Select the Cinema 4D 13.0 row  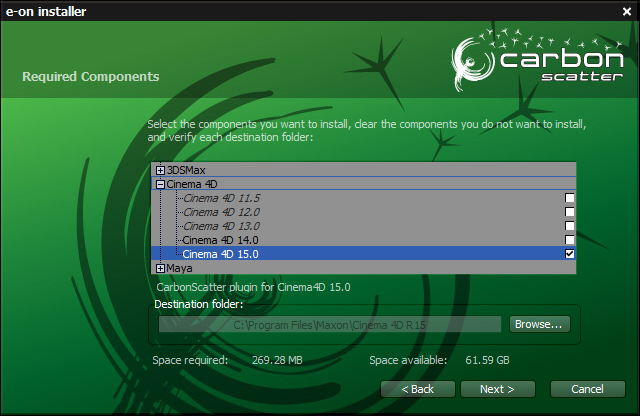pyautogui.click(x=363, y=226)
